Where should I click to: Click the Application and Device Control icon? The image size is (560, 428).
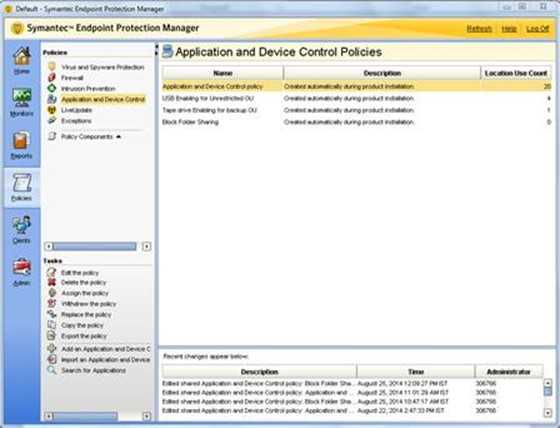coord(52,99)
